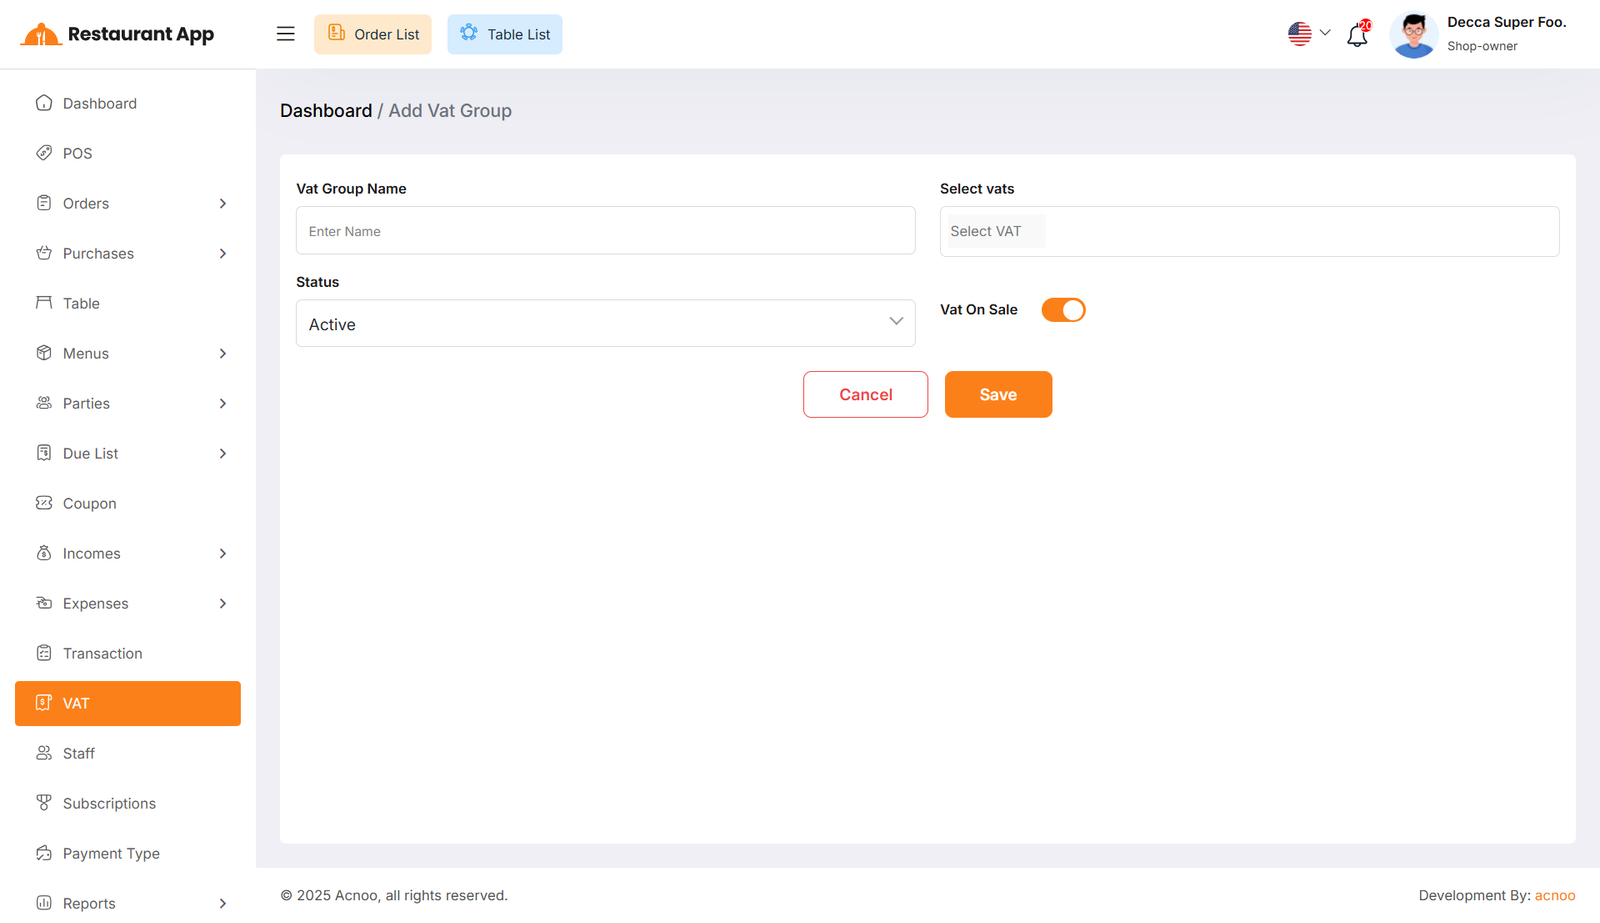Click the Subscriptions trophy icon in sidebar

tap(44, 803)
